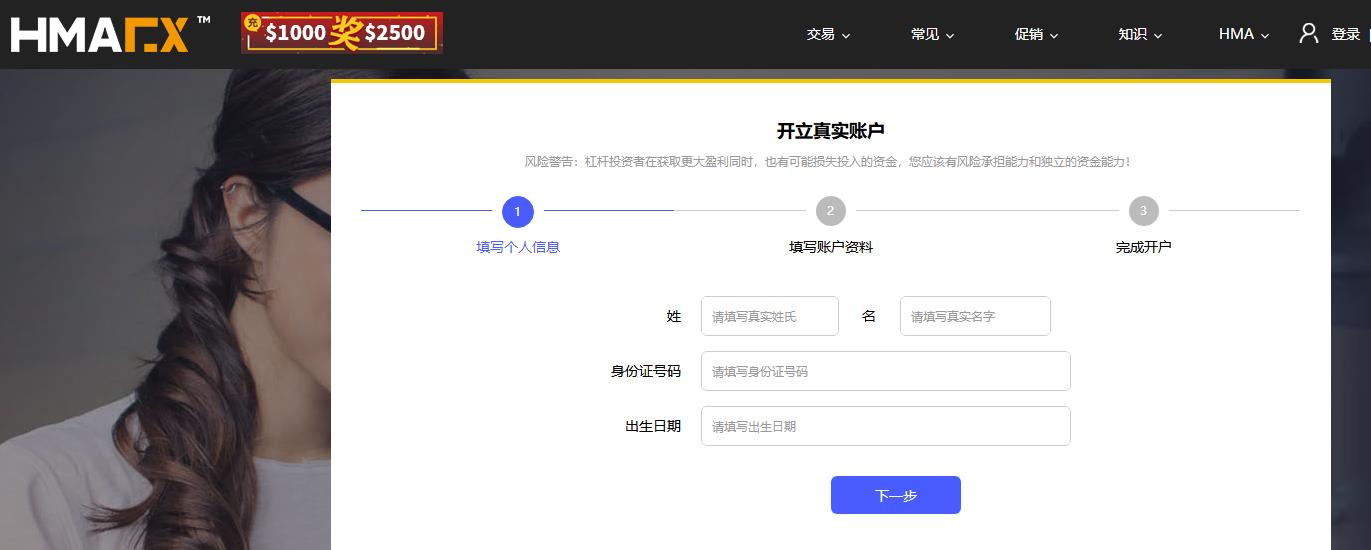Viewport: 1371px width, 550px height.
Task: Select step 2 circle indicator
Action: (x=830, y=211)
